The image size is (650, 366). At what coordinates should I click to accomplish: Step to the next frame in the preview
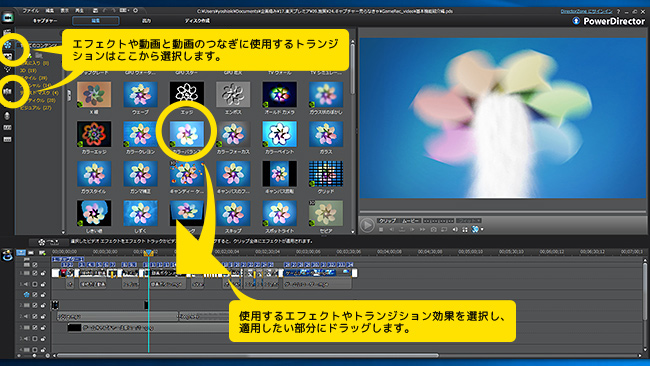(412, 229)
